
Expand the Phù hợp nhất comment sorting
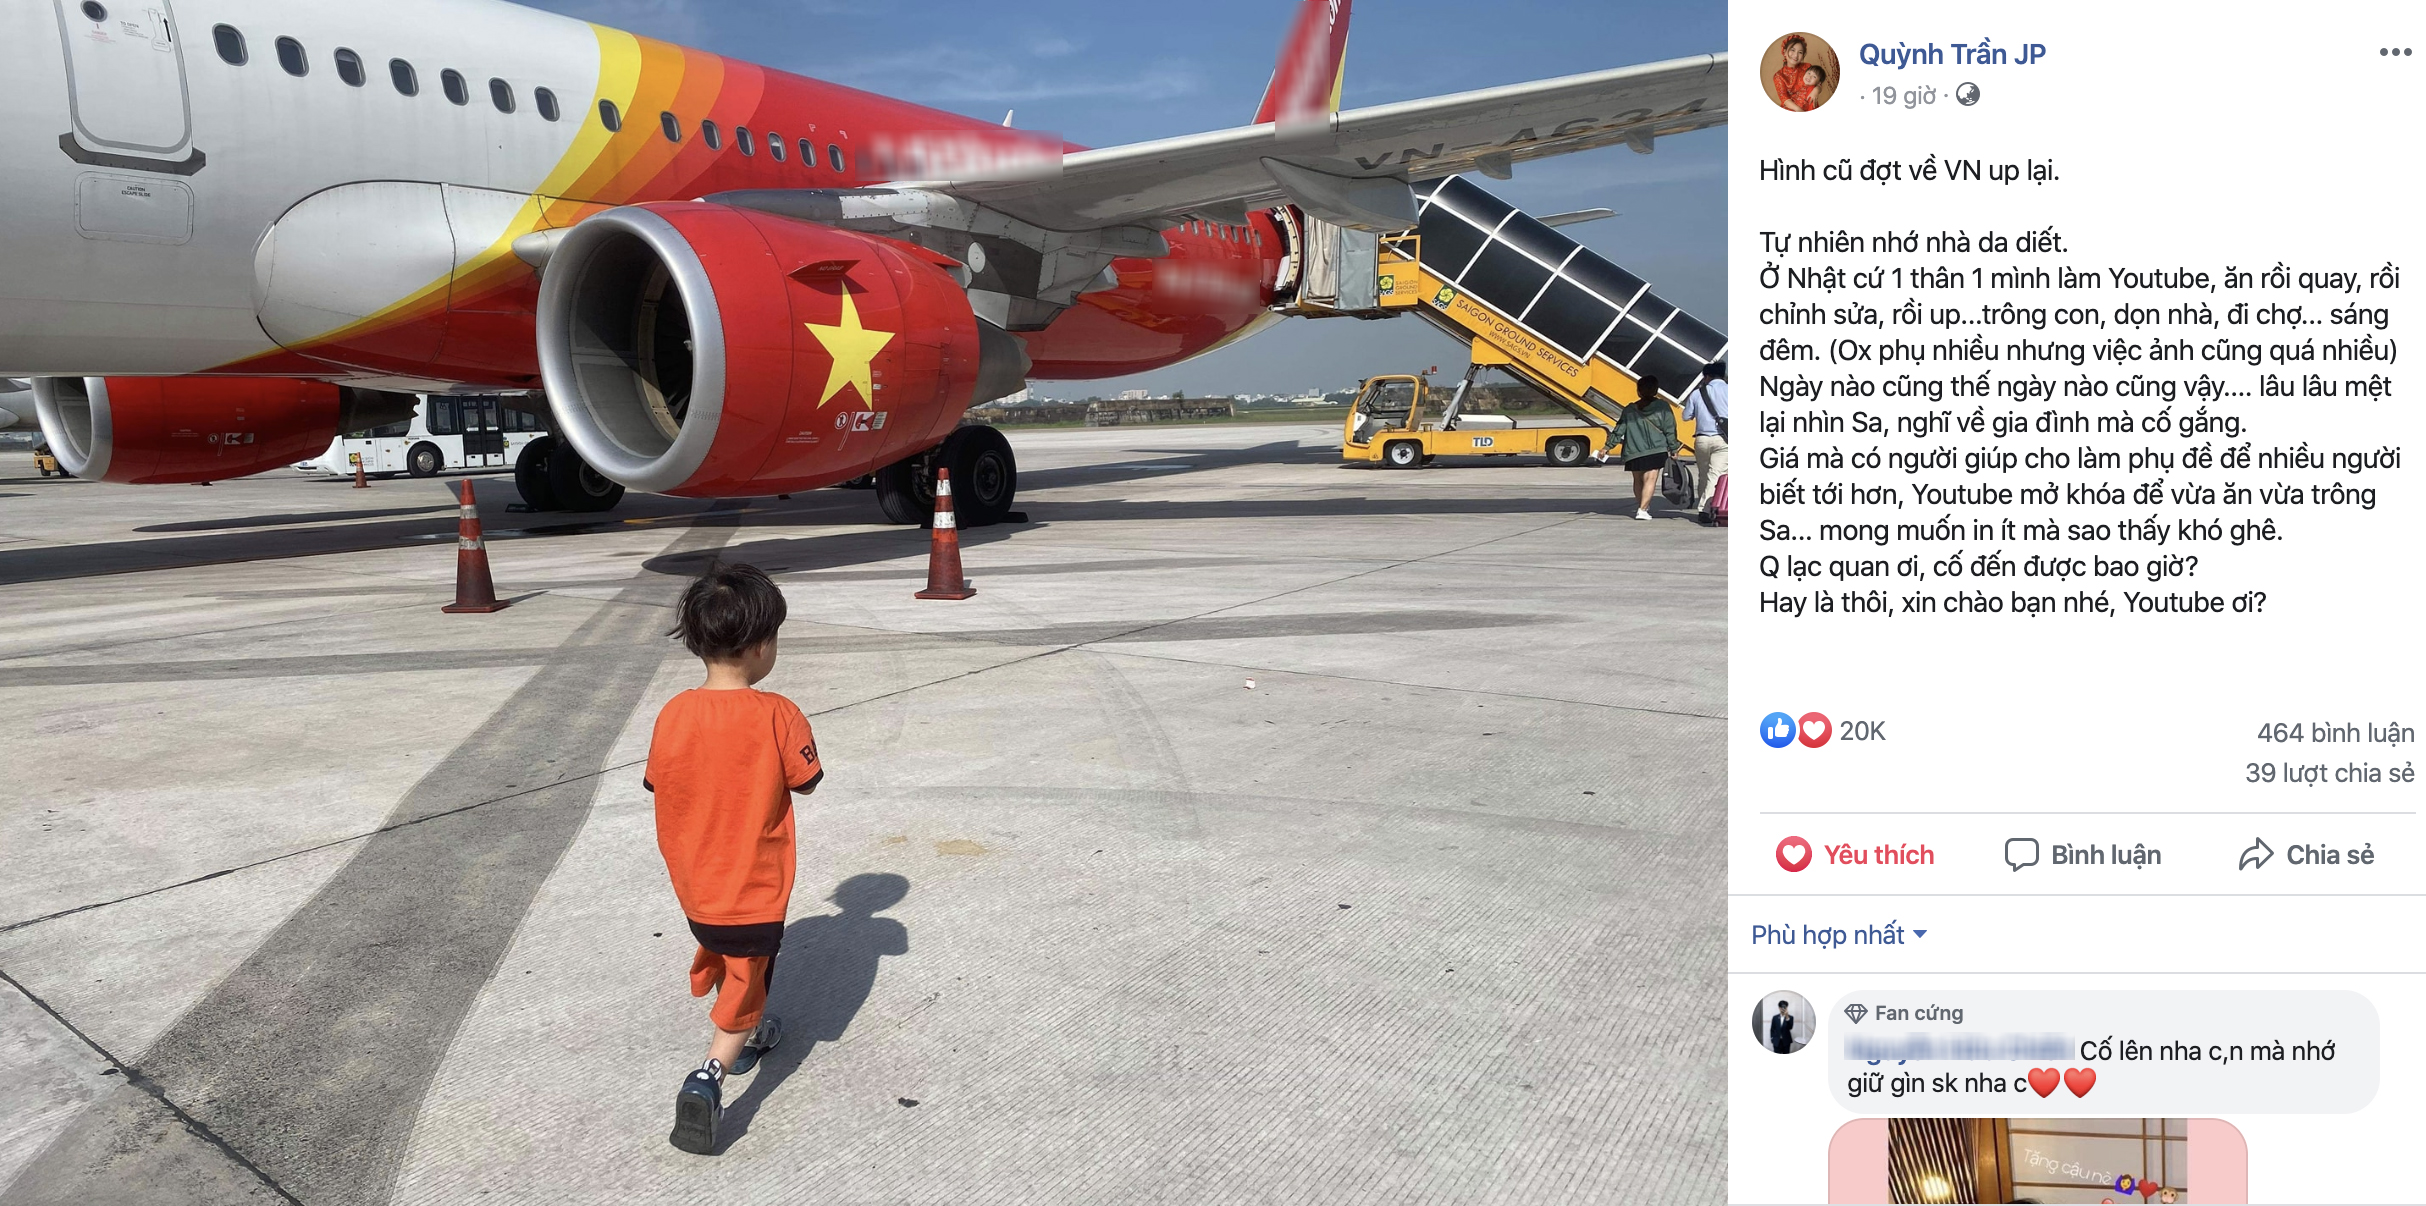pyautogui.click(x=1838, y=934)
